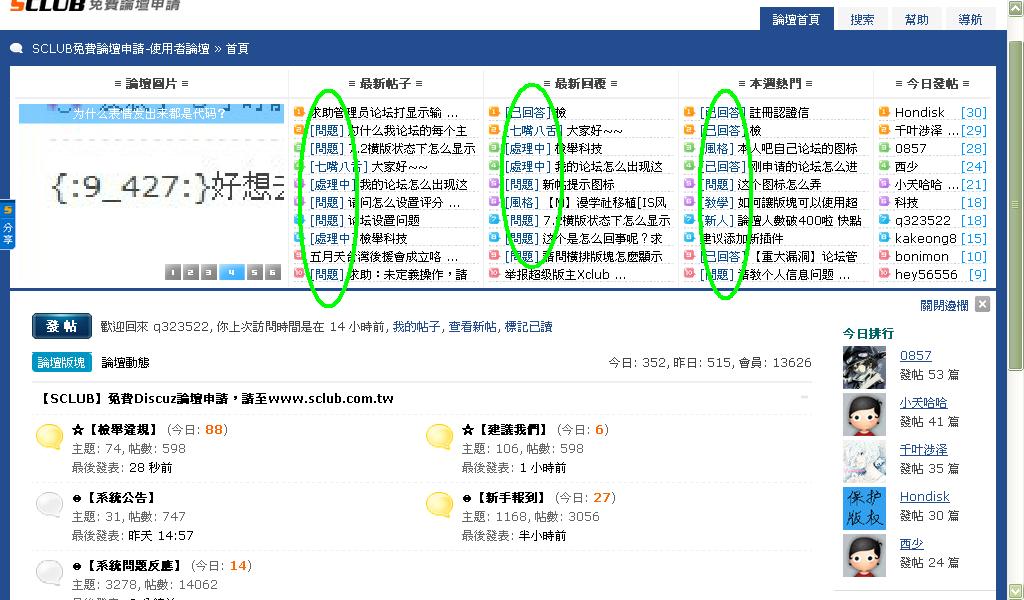Switch to the 論壇動態 tab
This screenshot has height=600, width=1024.
125,362
